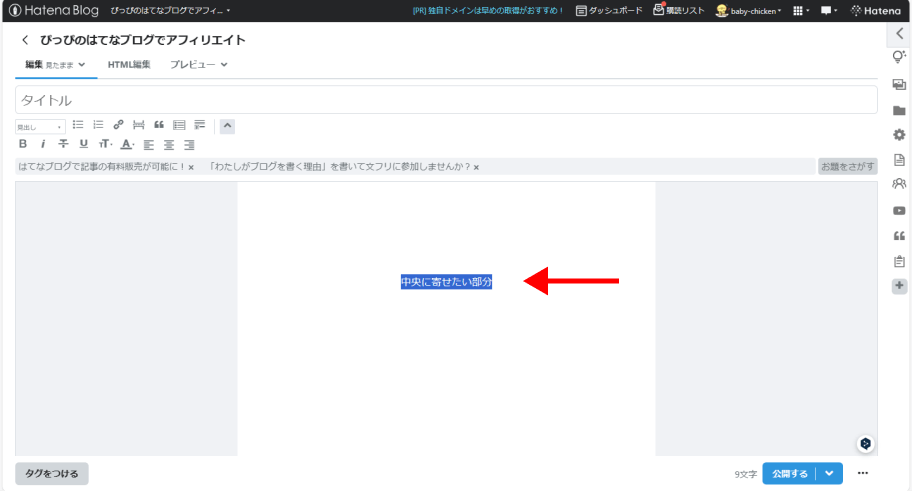The image size is (912, 491).
Task: Collapse the formatting toolbar with the caret button
Action: [x=227, y=126]
